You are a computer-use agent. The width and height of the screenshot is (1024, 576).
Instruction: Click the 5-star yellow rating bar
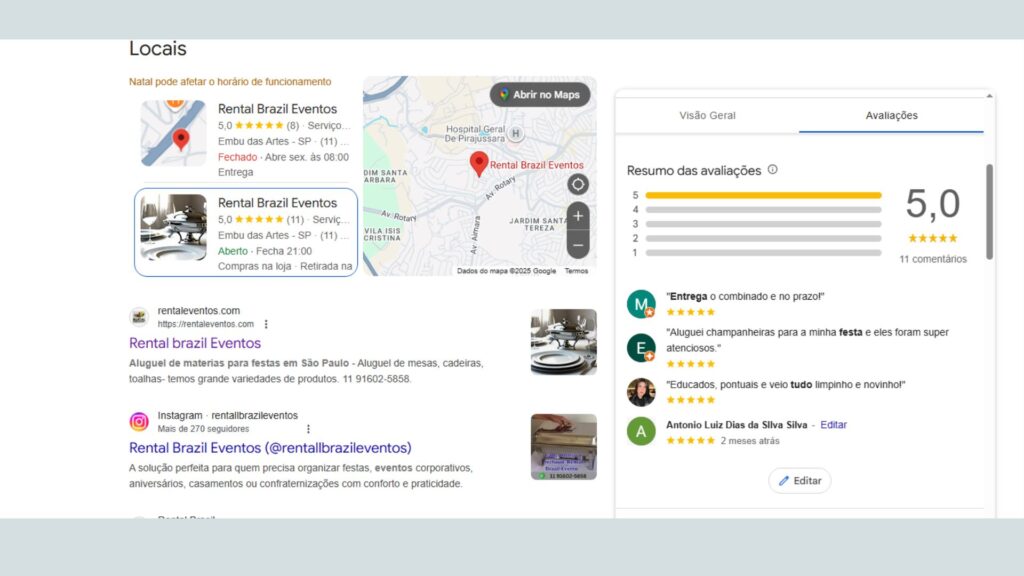763,195
